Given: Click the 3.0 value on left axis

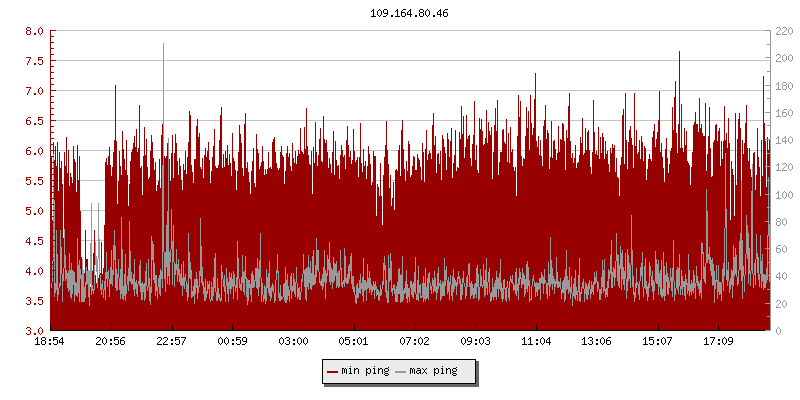Looking at the screenshot, I should point(34,331).
